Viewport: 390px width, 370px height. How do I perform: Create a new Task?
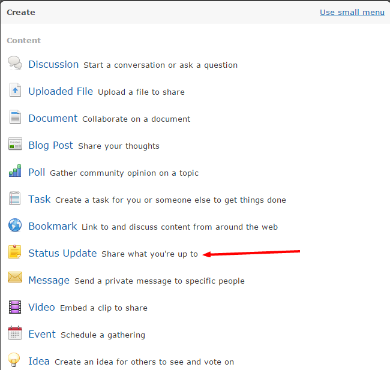pyautogui.click(x=39, y=199)
